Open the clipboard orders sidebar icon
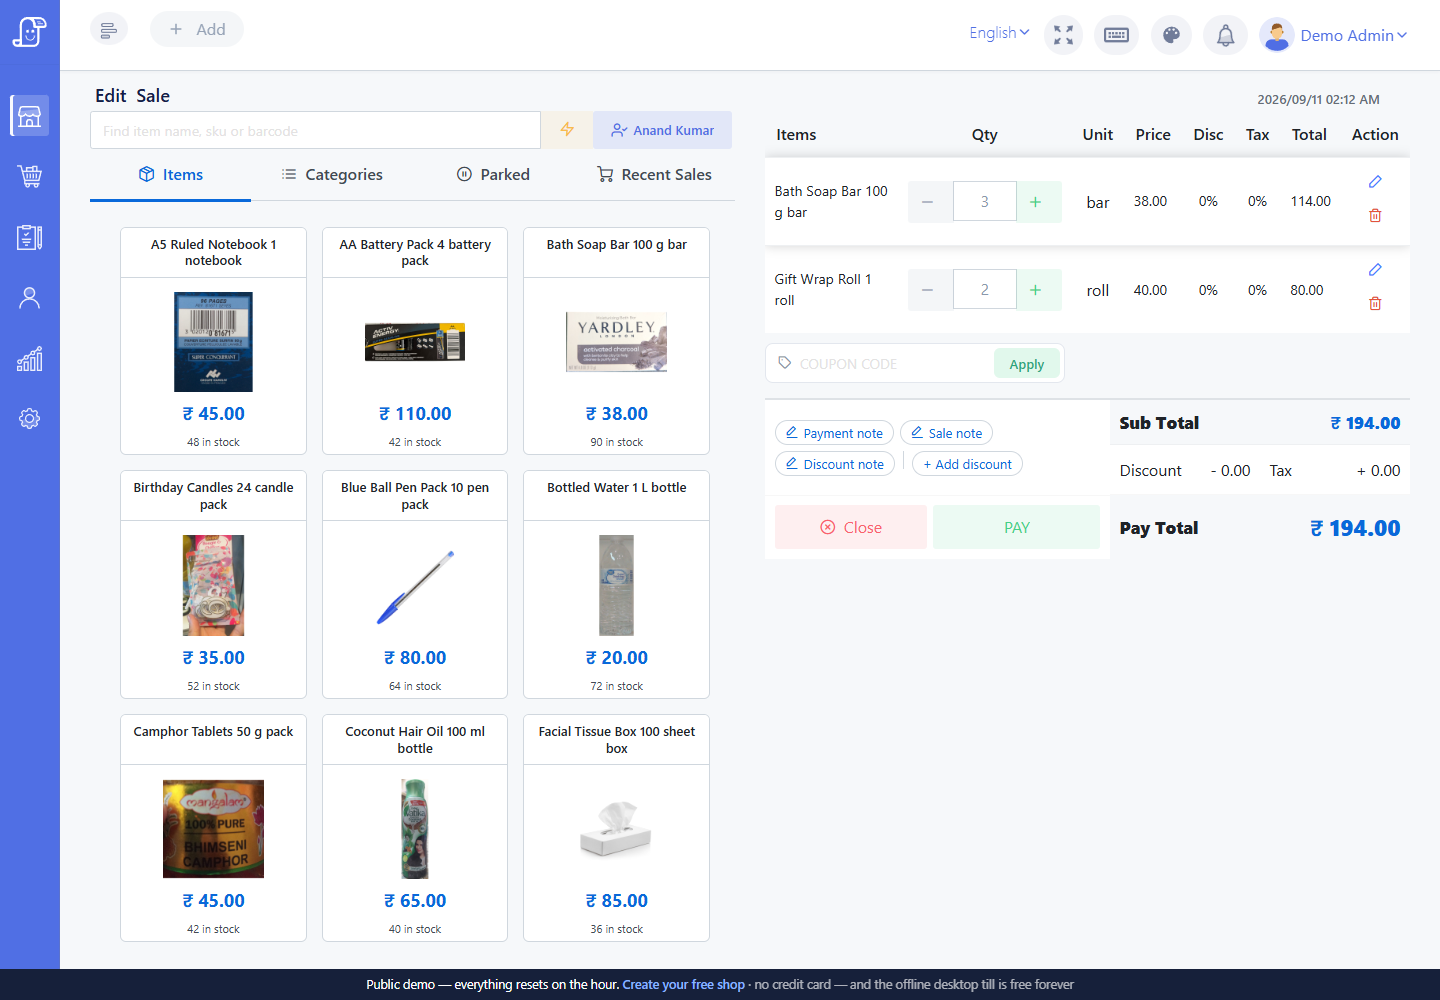This screenshot has width=1440, height=1000. [29, 237]
